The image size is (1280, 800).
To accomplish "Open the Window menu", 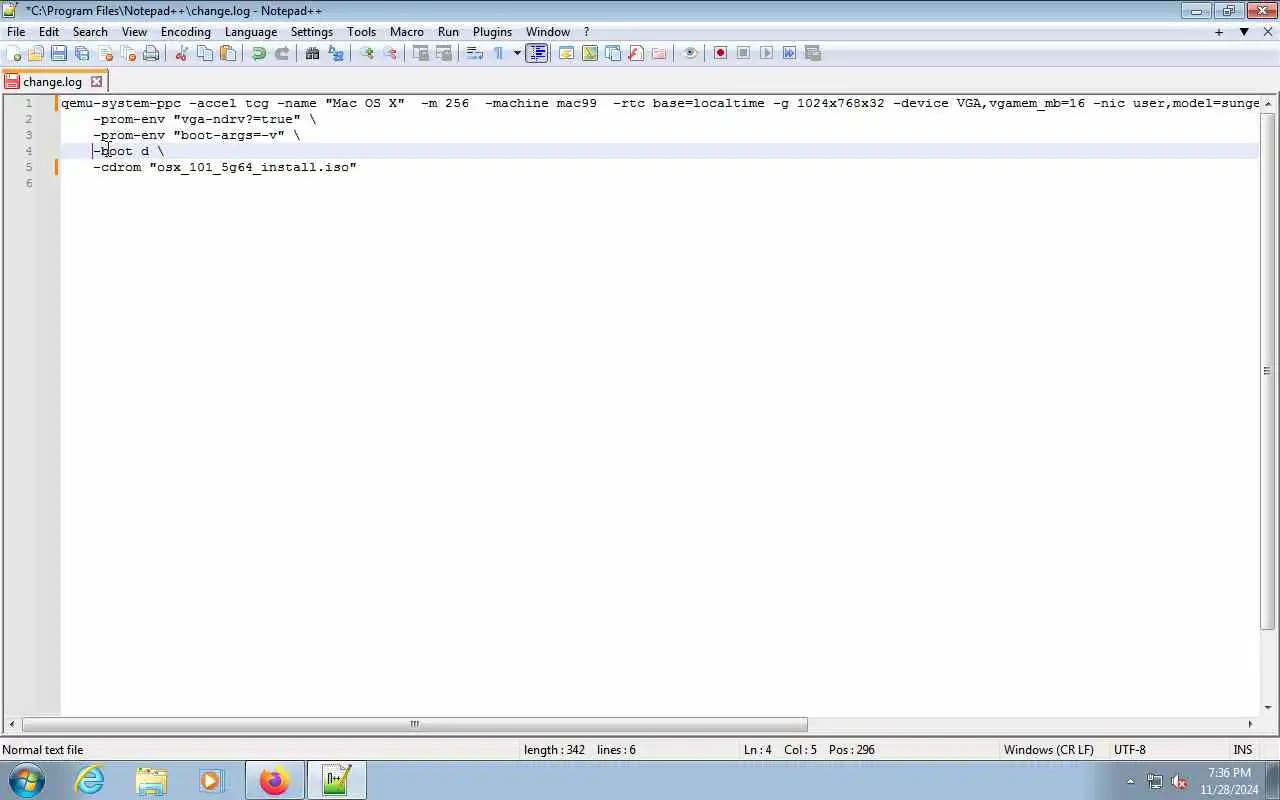I will pos(548,32).
